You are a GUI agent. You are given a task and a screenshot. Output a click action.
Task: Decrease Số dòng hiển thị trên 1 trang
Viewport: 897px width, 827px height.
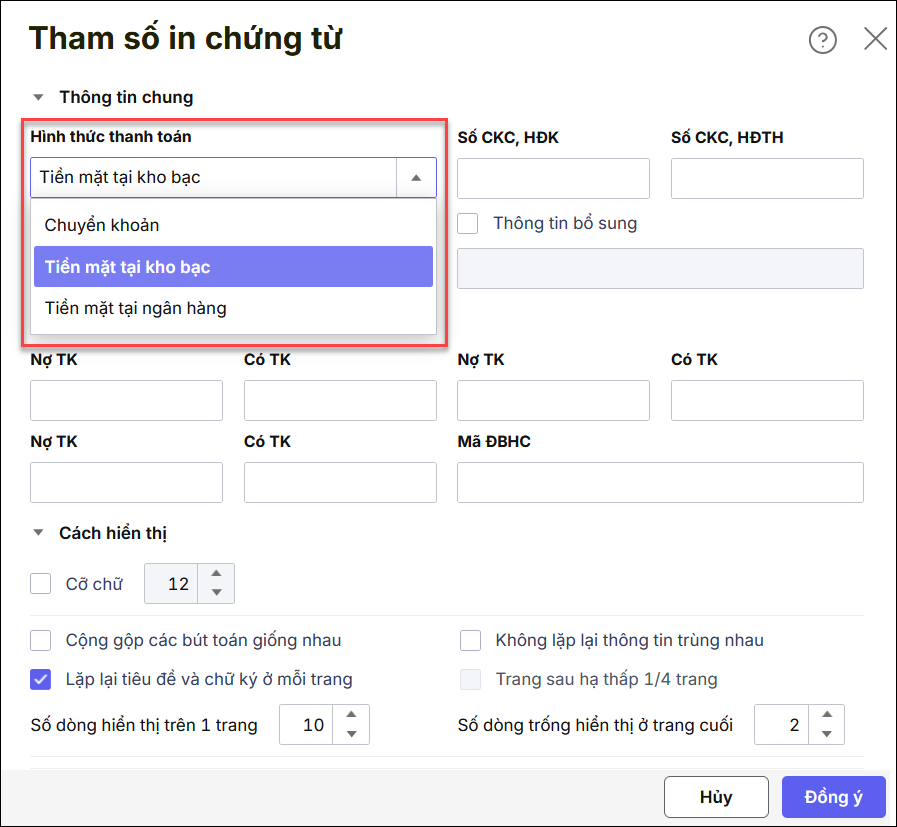click(x=351, y=734)
